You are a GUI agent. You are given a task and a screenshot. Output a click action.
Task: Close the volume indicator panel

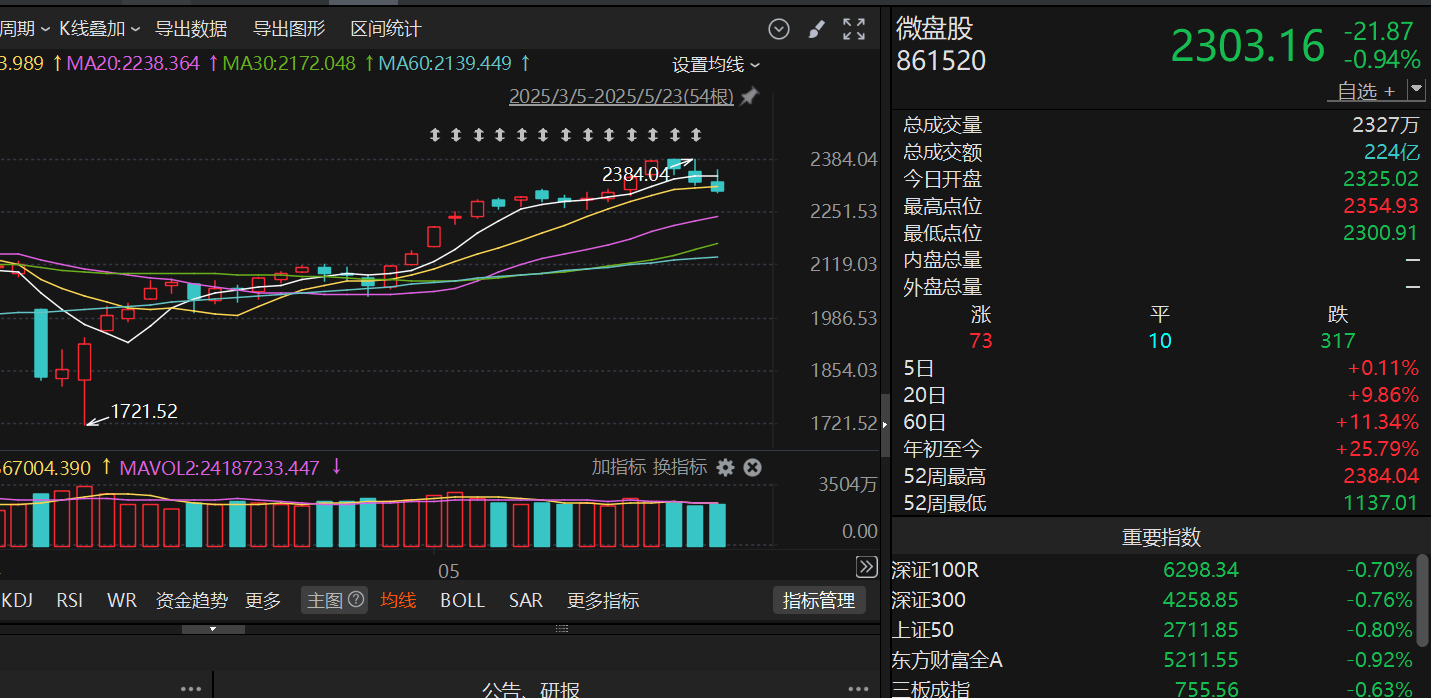tap(753, 468)
